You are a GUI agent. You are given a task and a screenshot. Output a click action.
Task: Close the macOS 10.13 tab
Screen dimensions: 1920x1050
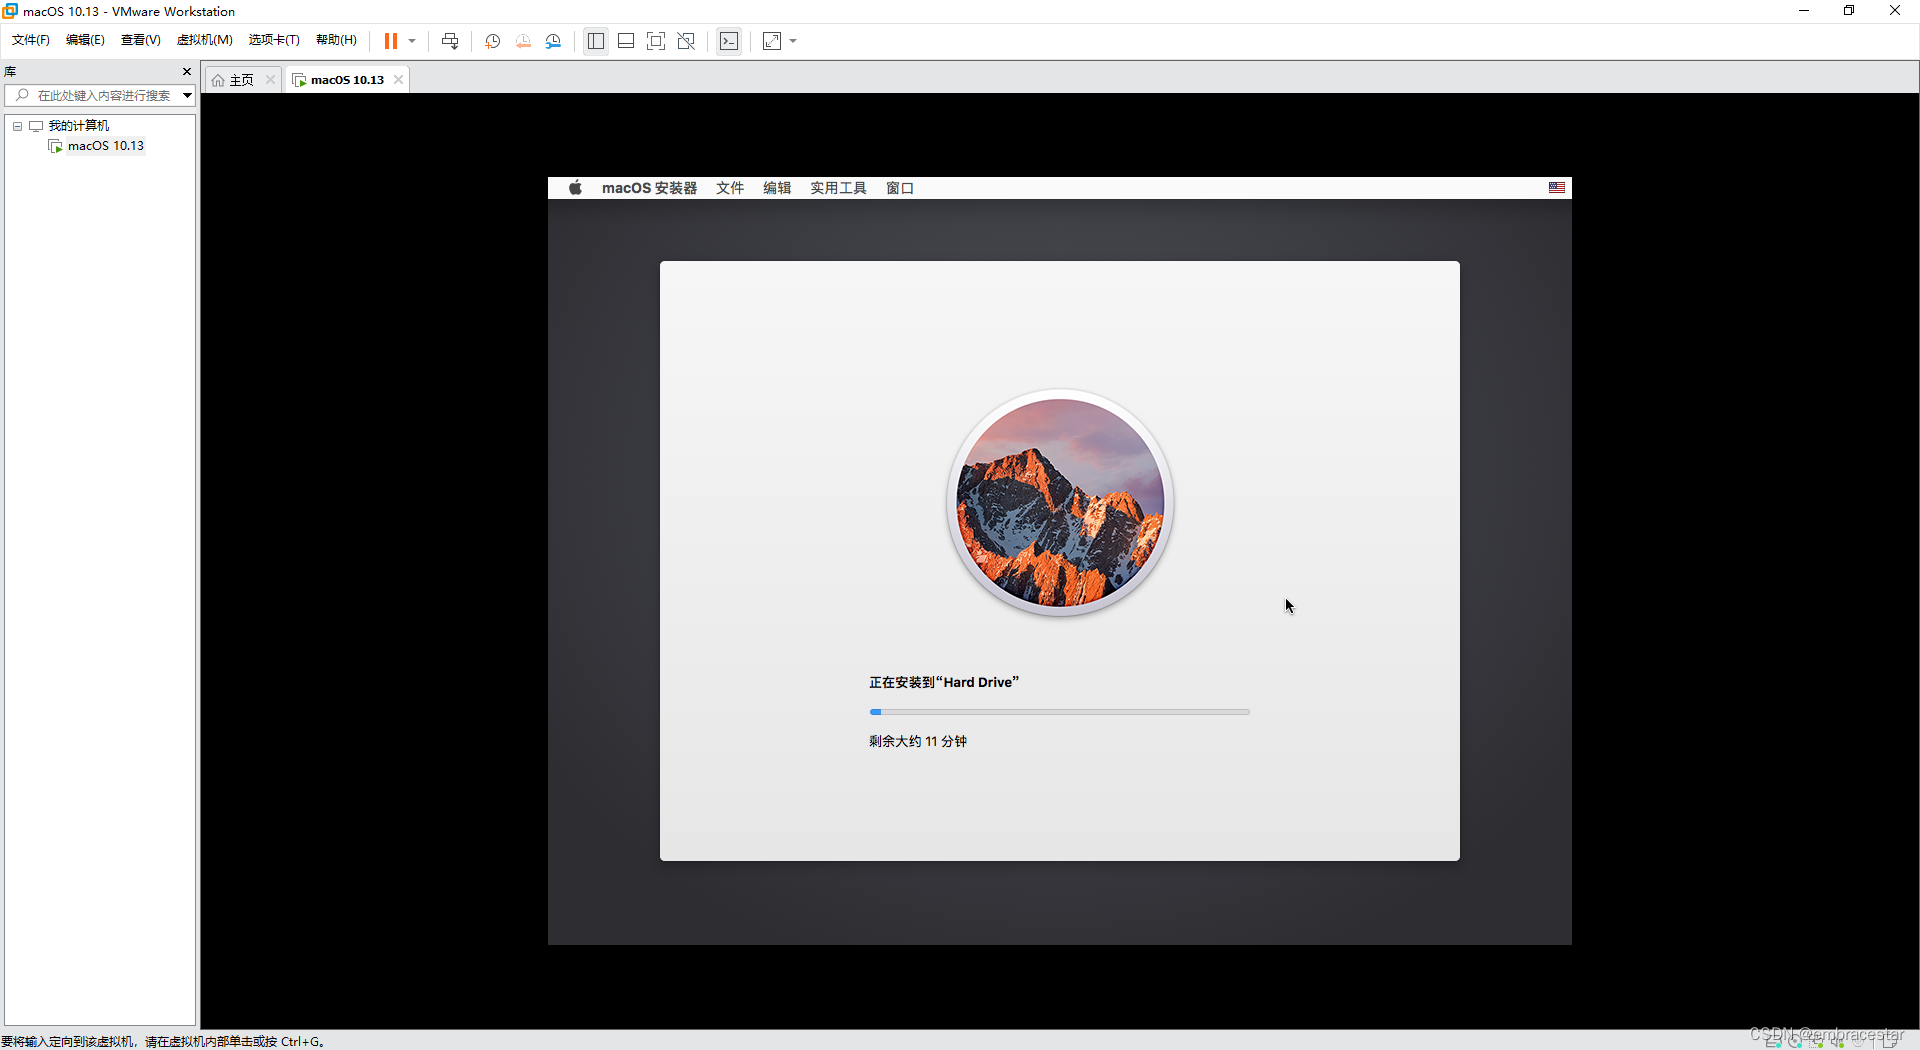398,79
